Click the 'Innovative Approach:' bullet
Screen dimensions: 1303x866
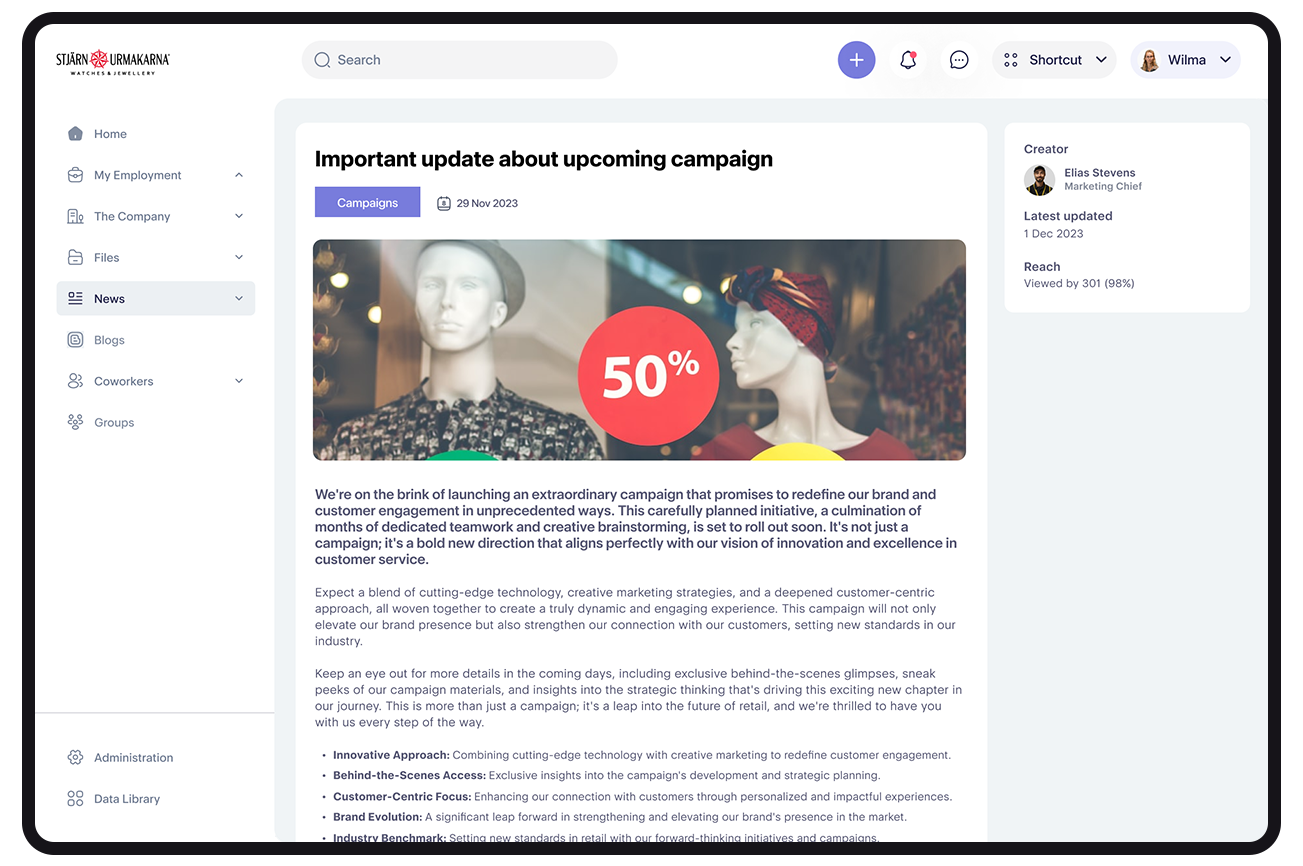(x=391, y=755)
